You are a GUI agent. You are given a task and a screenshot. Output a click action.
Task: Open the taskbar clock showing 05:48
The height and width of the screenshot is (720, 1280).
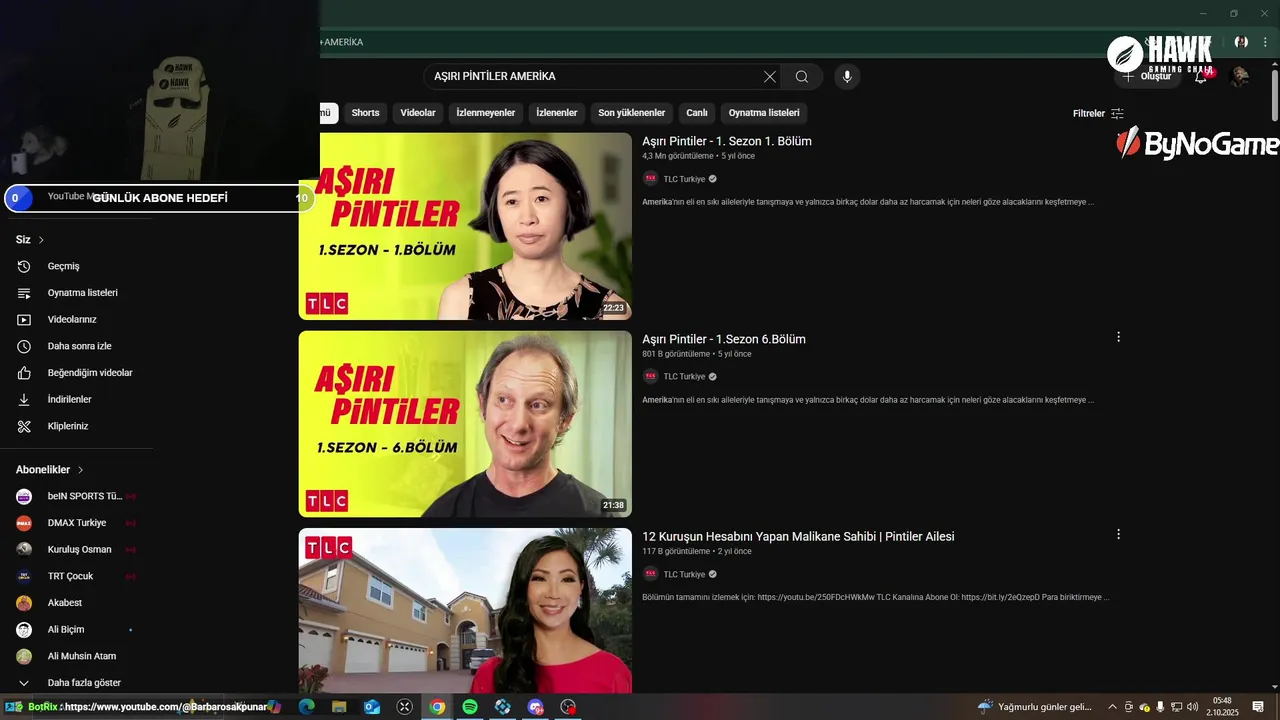(1222, 707)
